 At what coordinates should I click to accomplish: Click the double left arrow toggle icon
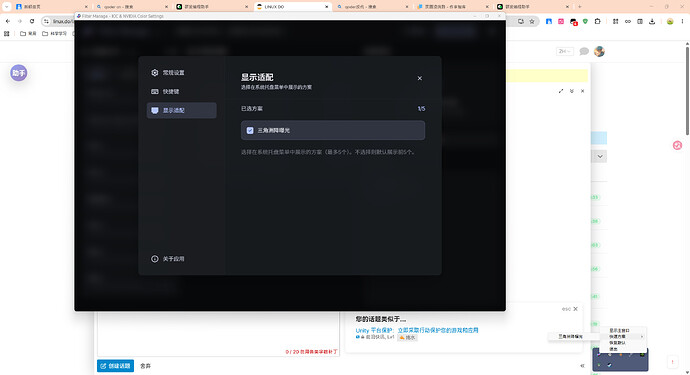[x=582, y=366]
